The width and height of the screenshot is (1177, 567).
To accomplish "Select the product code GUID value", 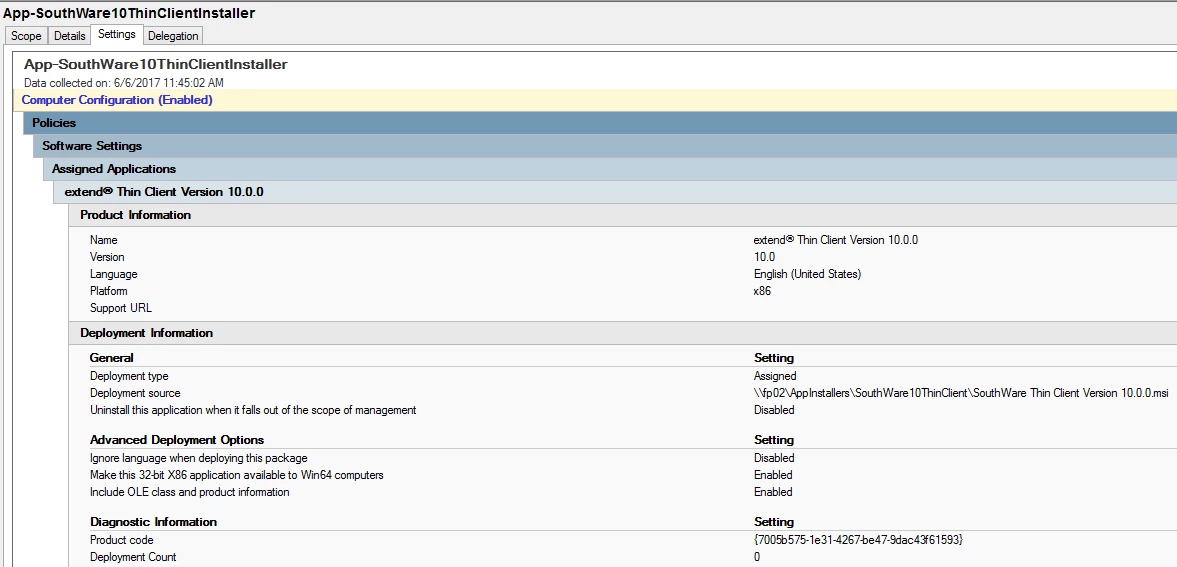I will (x=858, y=540).
